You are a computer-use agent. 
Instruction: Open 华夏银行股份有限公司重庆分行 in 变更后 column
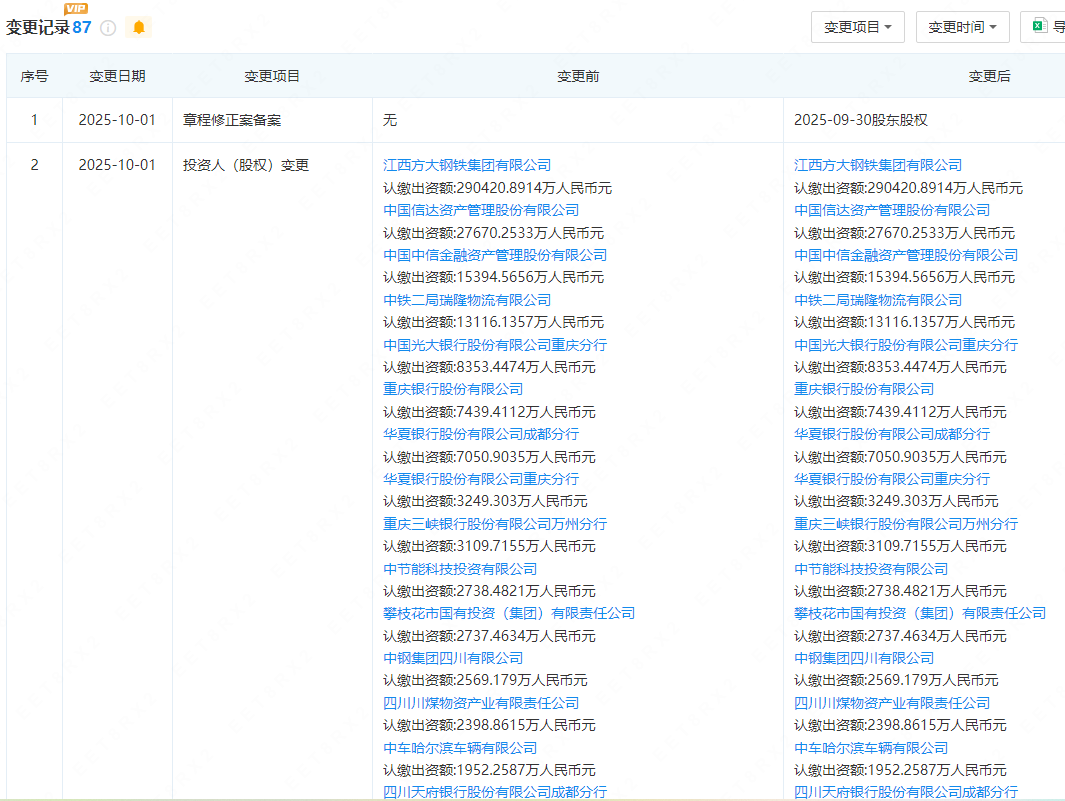[x=892, y=479]
